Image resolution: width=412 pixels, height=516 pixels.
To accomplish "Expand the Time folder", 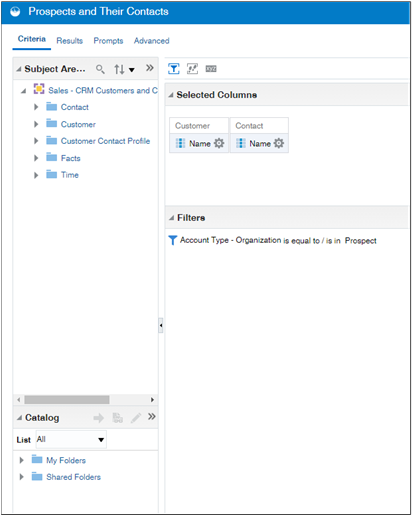I will tap(36, 175).
